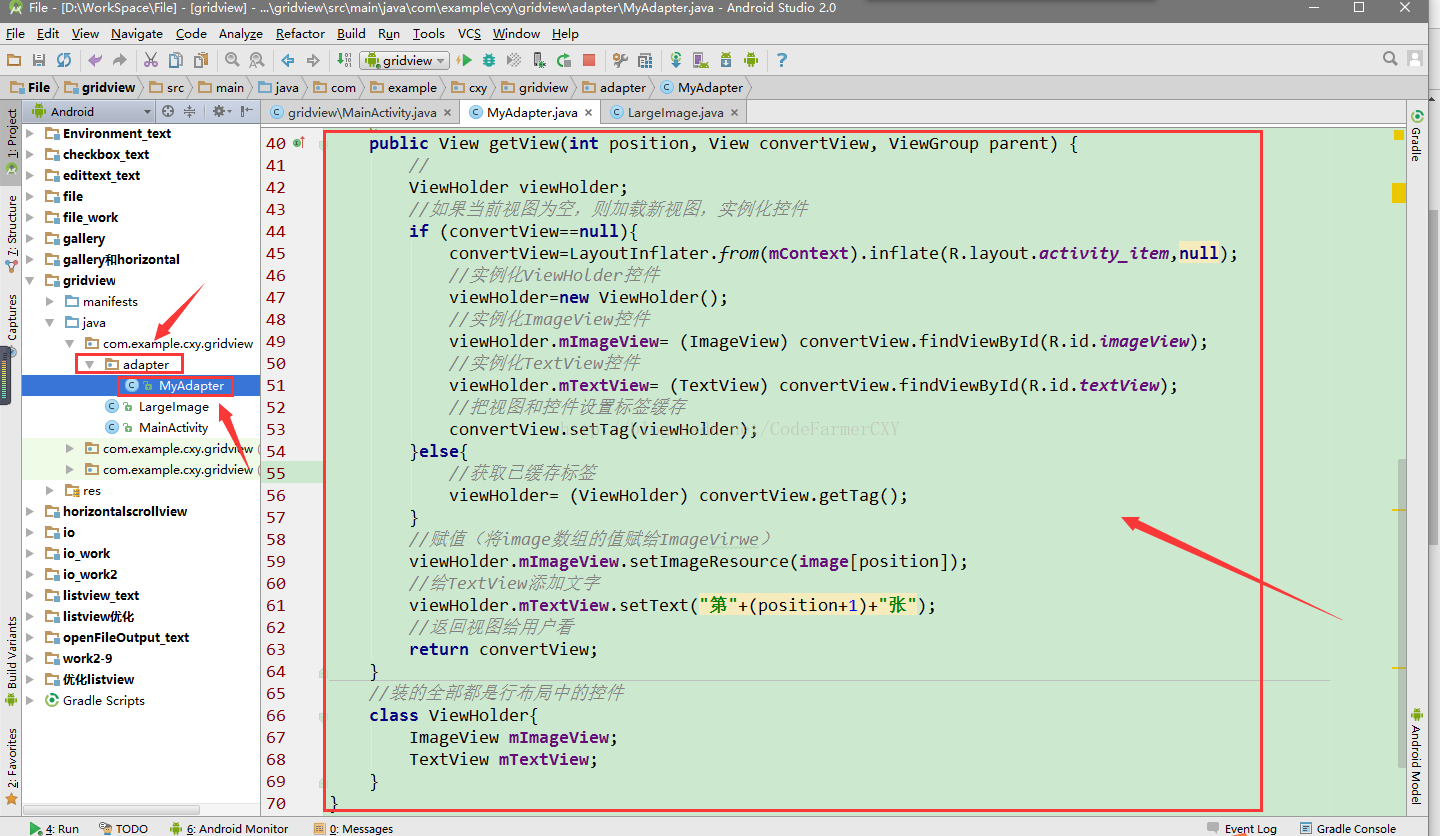Navigate Forward with the right arrow icon
This screenshot has width=1440, height=836.
point(313,60)
